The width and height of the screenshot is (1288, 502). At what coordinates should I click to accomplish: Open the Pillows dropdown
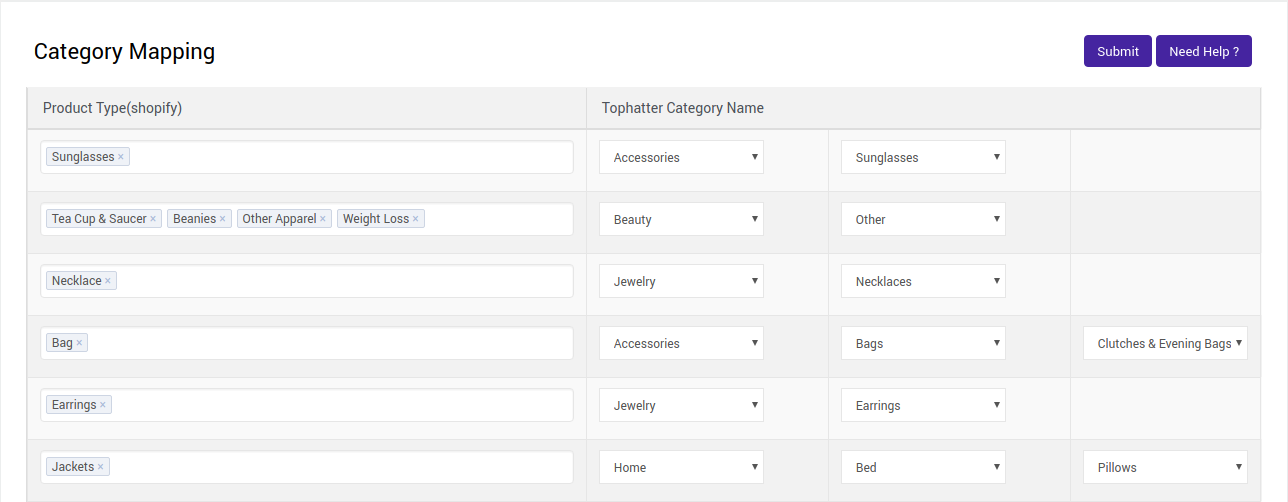pos(1165,467)
